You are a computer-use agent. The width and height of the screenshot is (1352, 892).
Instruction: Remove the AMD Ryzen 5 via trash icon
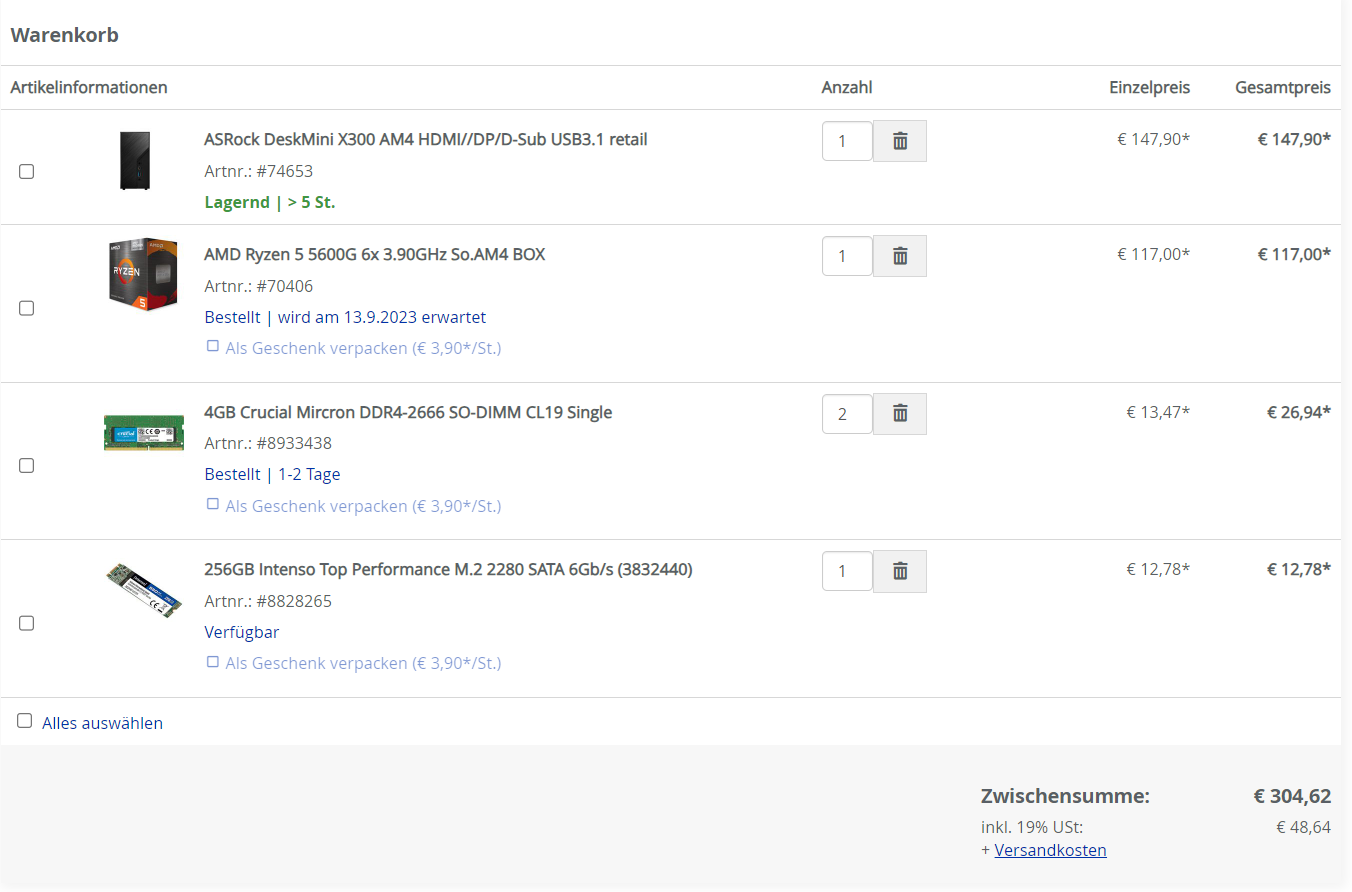click(x=899, y=255)
